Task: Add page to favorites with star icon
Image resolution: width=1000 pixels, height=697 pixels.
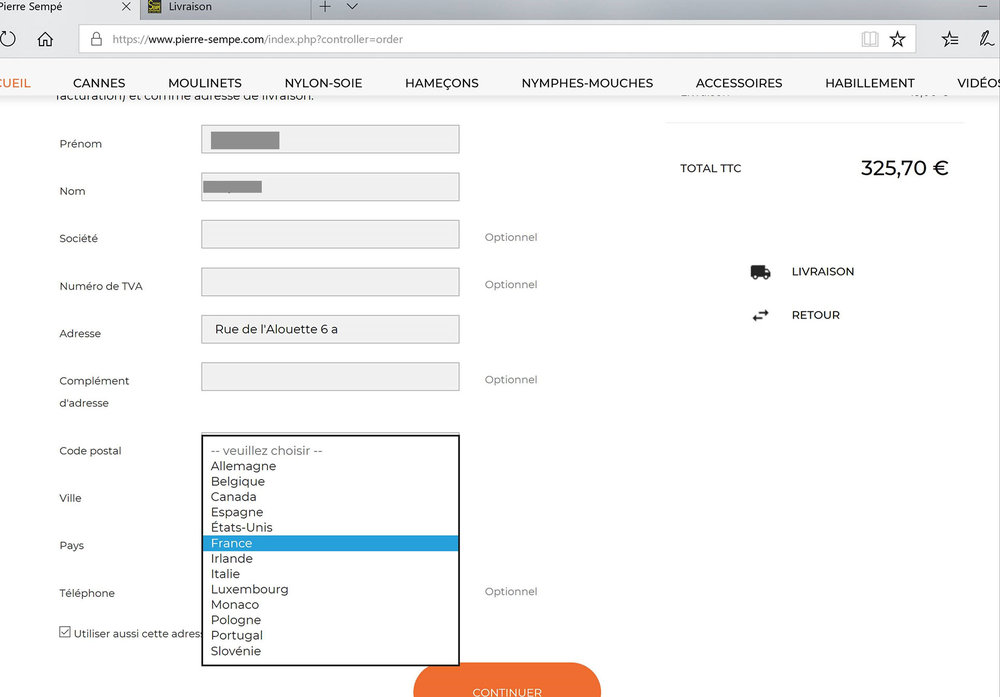Action: tap(897, 39)
